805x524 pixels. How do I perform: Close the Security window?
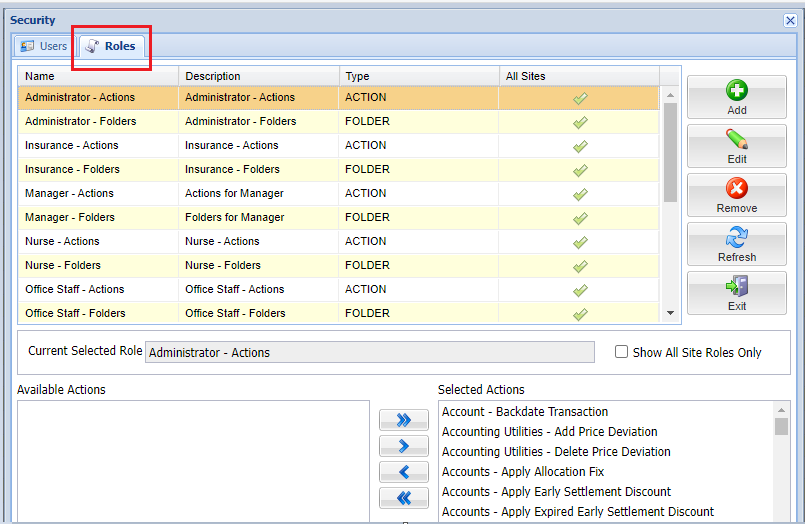click(x=790, y=21)
